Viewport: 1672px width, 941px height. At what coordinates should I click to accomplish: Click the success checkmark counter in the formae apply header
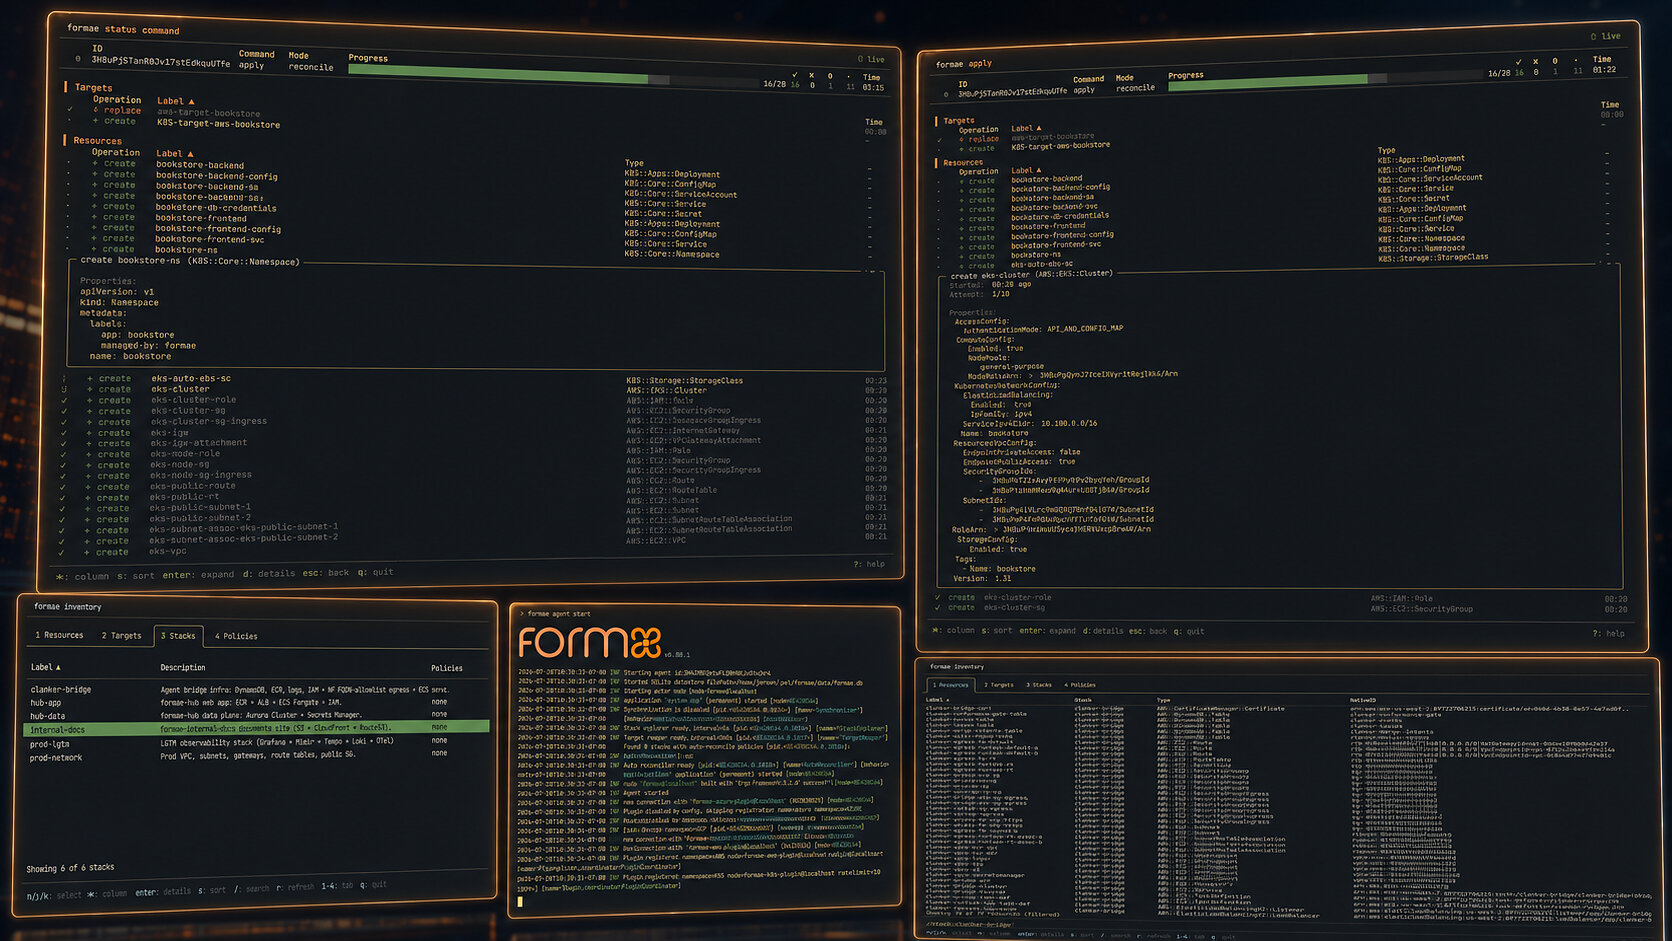click(1519, 67)
